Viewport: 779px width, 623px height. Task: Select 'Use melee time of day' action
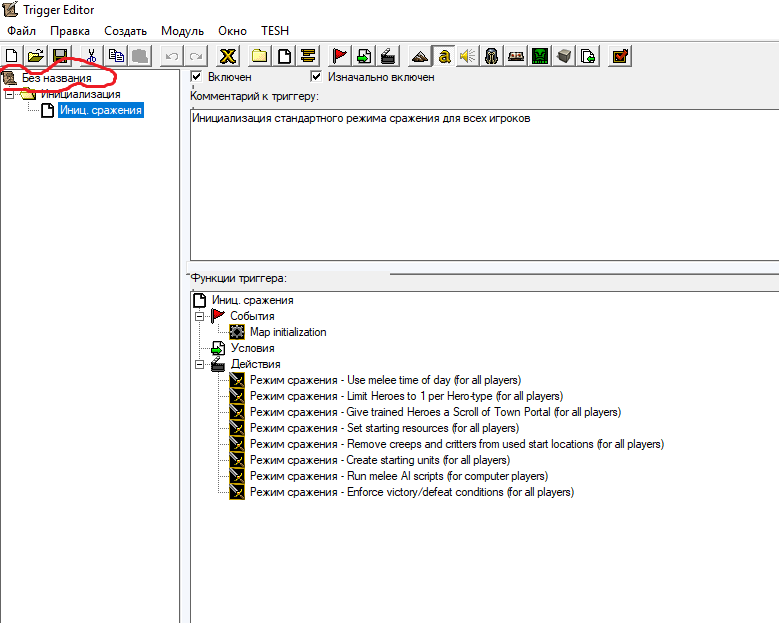click(x=386, y=380)
